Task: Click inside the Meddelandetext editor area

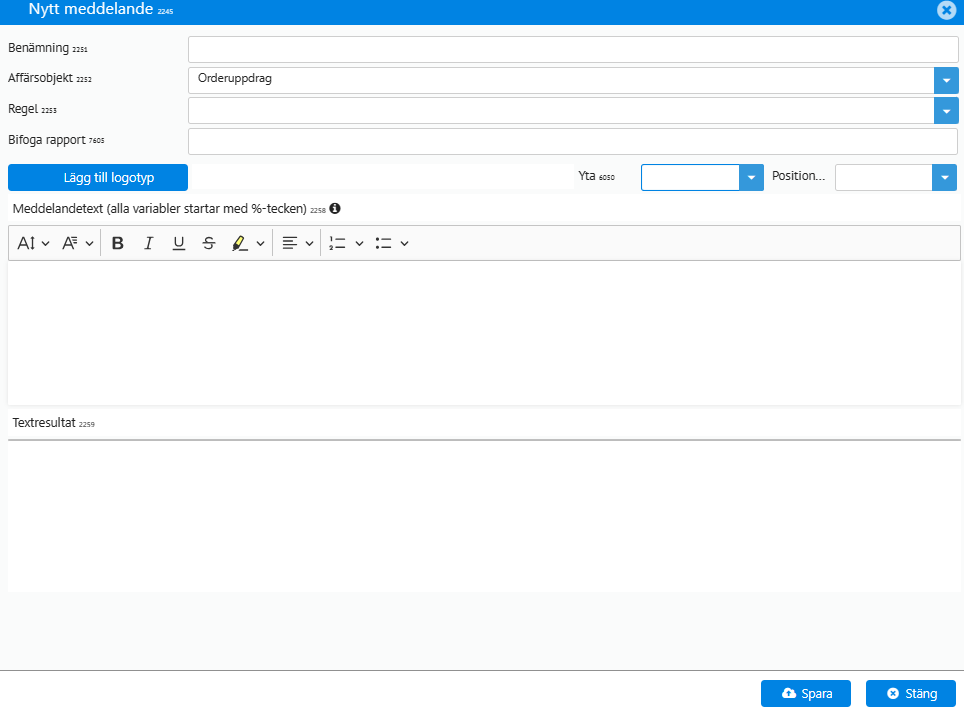Action: pyautogui.click(x=484, y=333)
